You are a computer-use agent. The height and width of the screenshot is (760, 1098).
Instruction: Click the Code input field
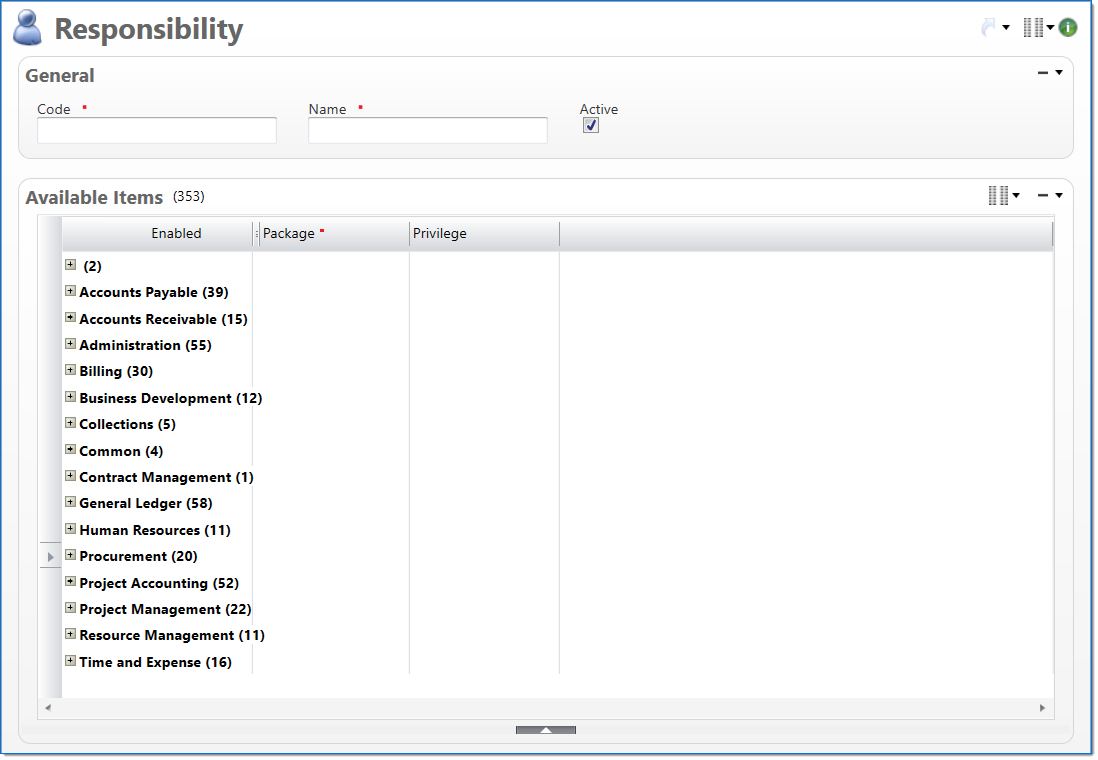tap(157, 131)
